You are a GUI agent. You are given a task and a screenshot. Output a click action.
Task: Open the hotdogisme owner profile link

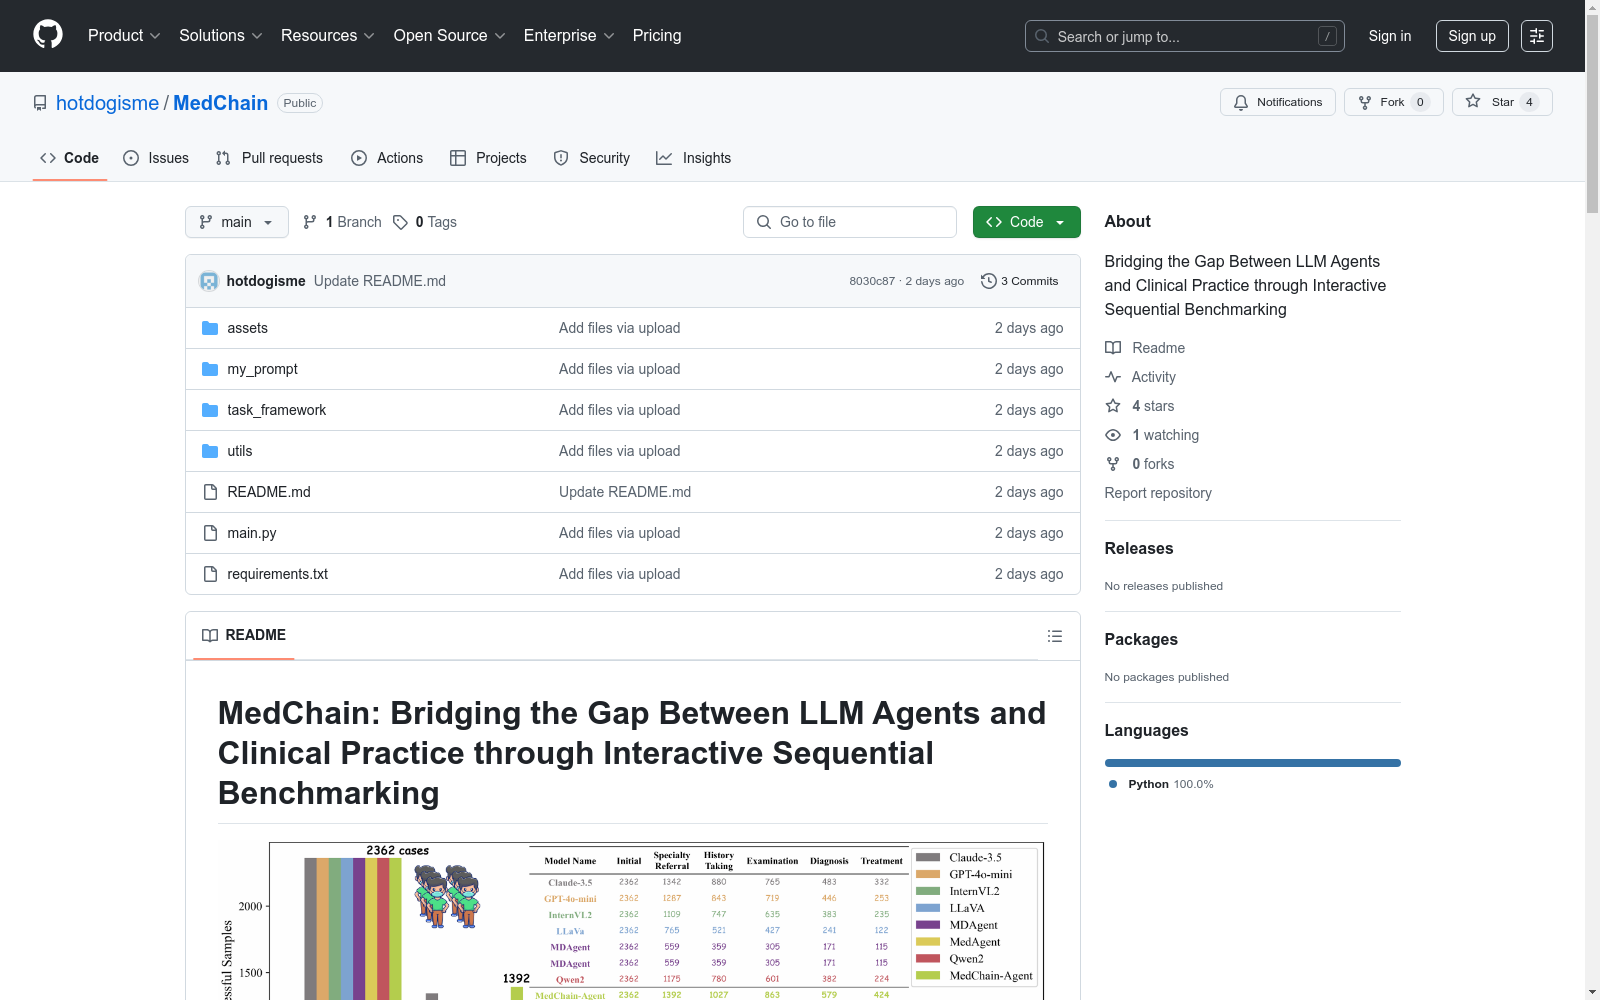[107, 103]
